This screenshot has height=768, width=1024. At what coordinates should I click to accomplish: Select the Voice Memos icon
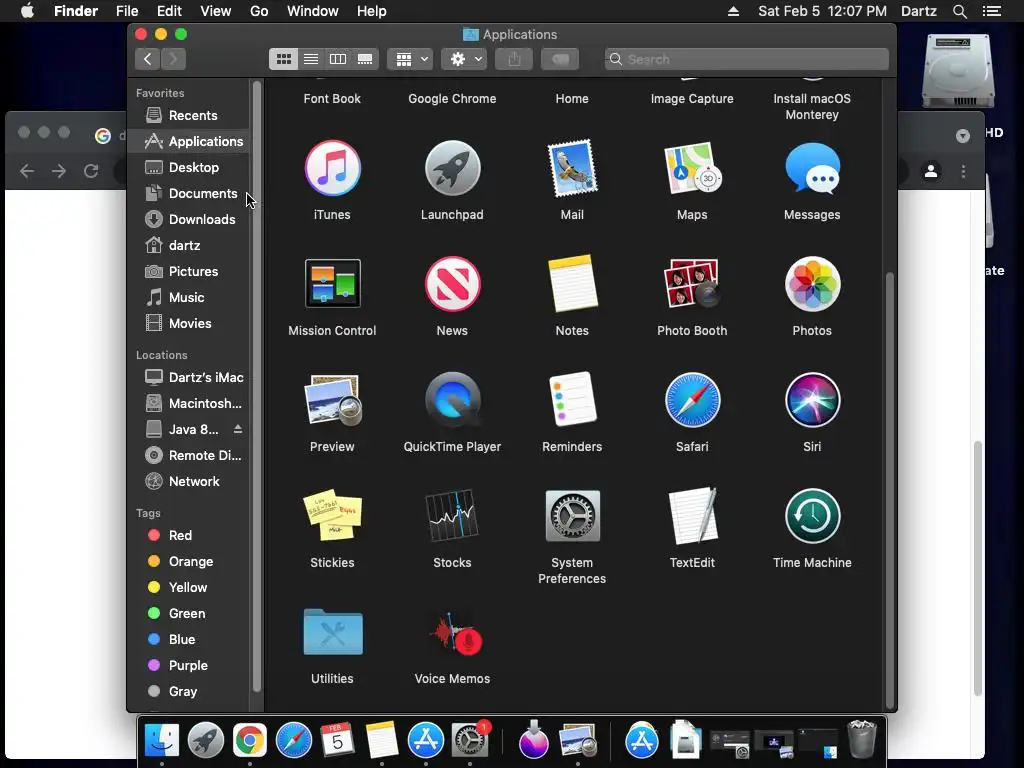point(455,633)
